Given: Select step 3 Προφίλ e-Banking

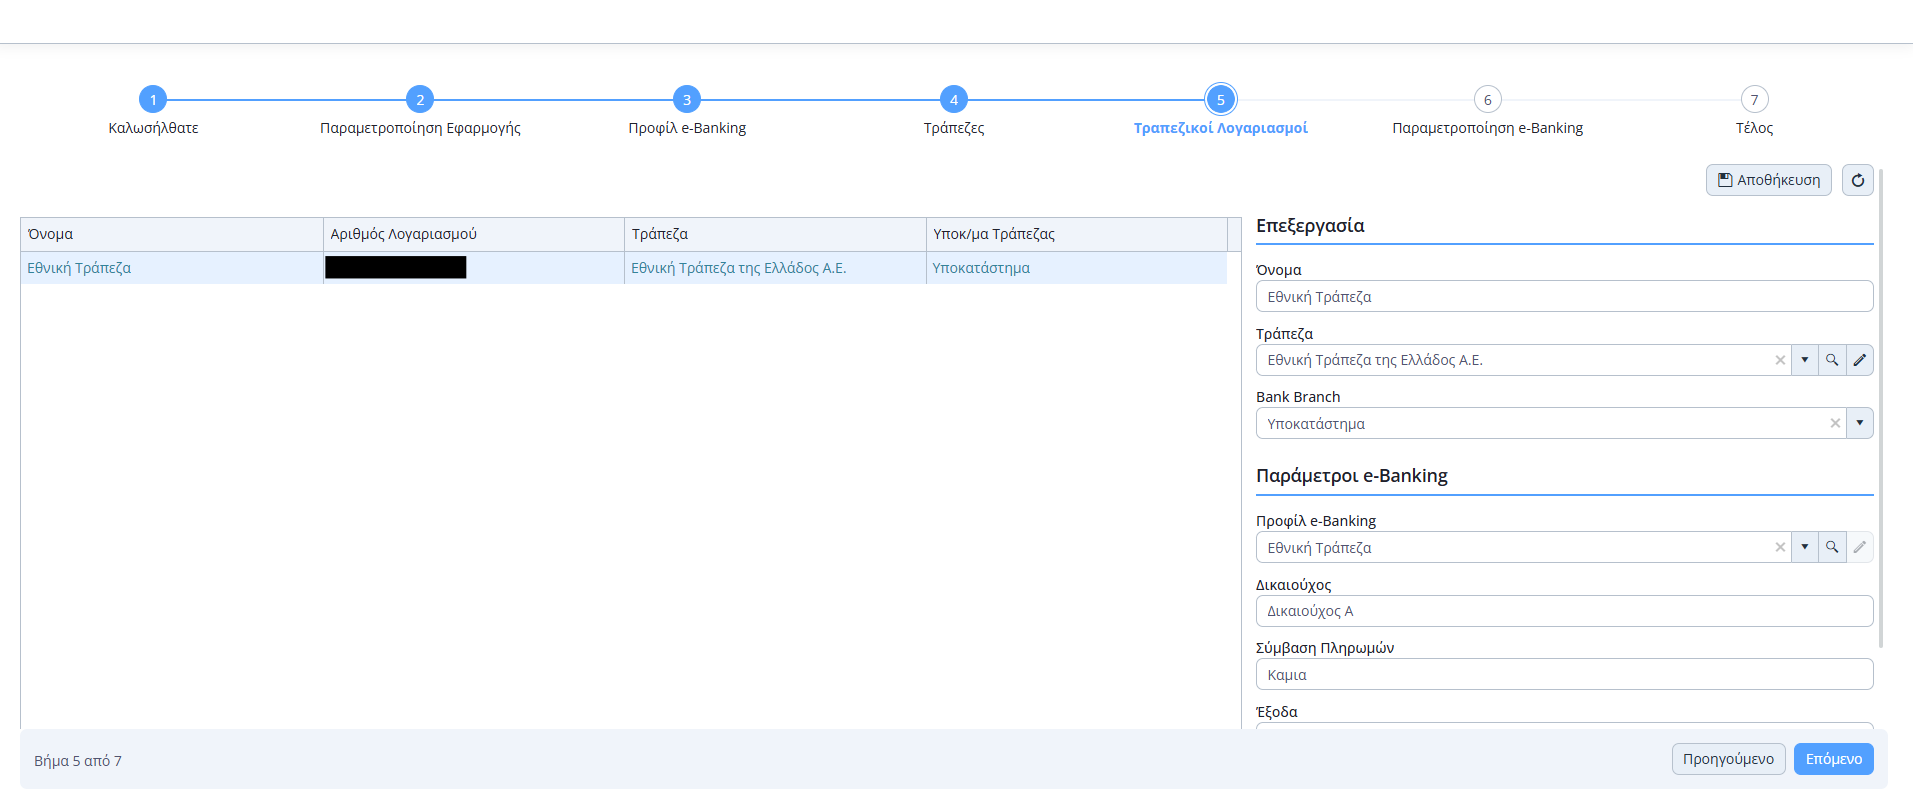Looking at the screenshot, I should (686, 100).
